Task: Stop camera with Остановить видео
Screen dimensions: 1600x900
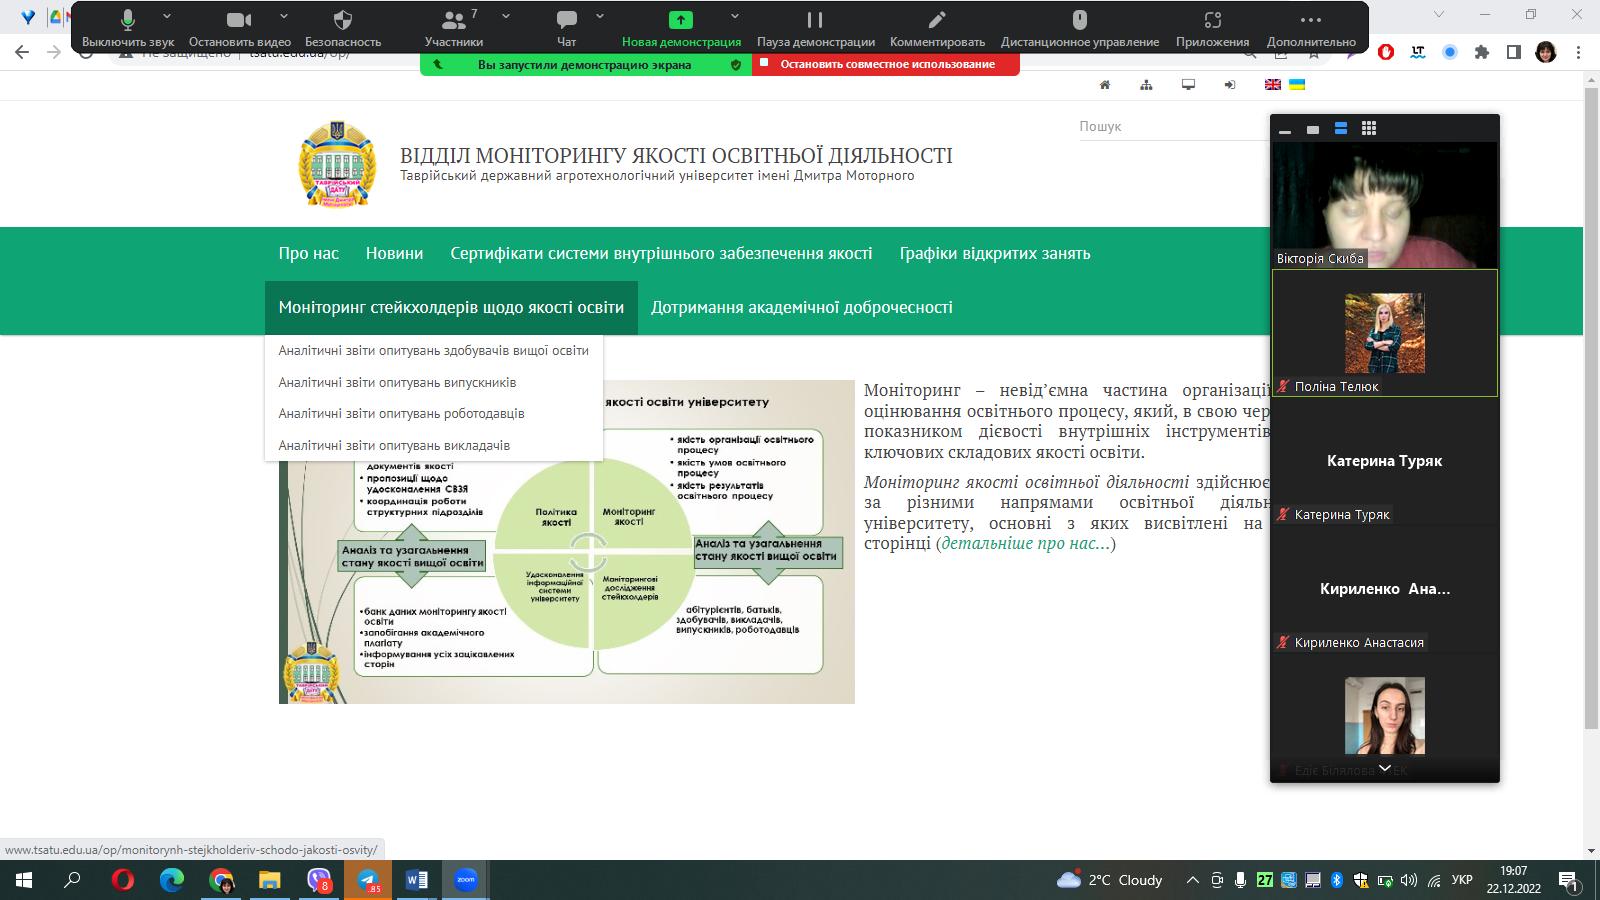Action: click(239, 27)
